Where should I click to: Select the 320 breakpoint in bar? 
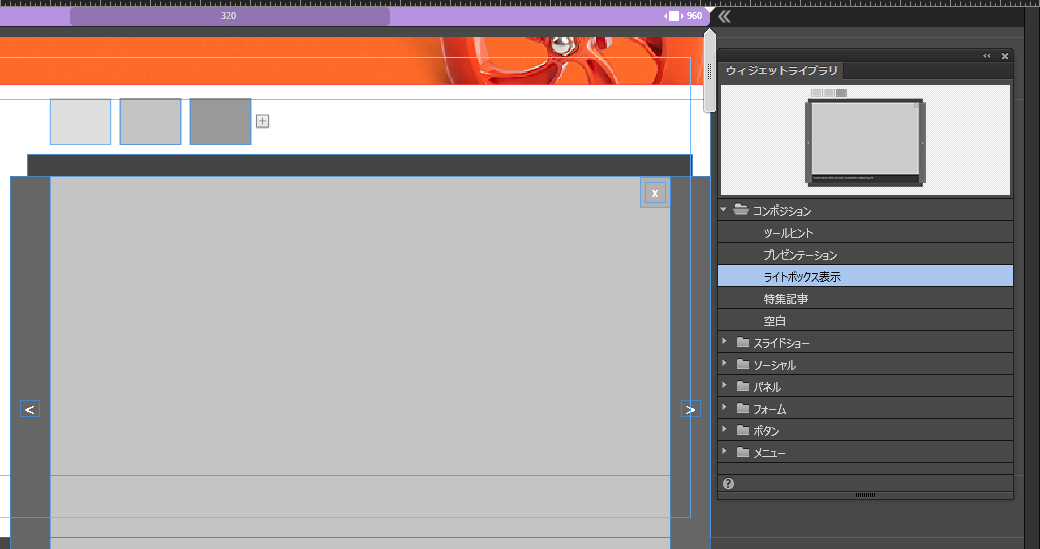coord(229,16)
